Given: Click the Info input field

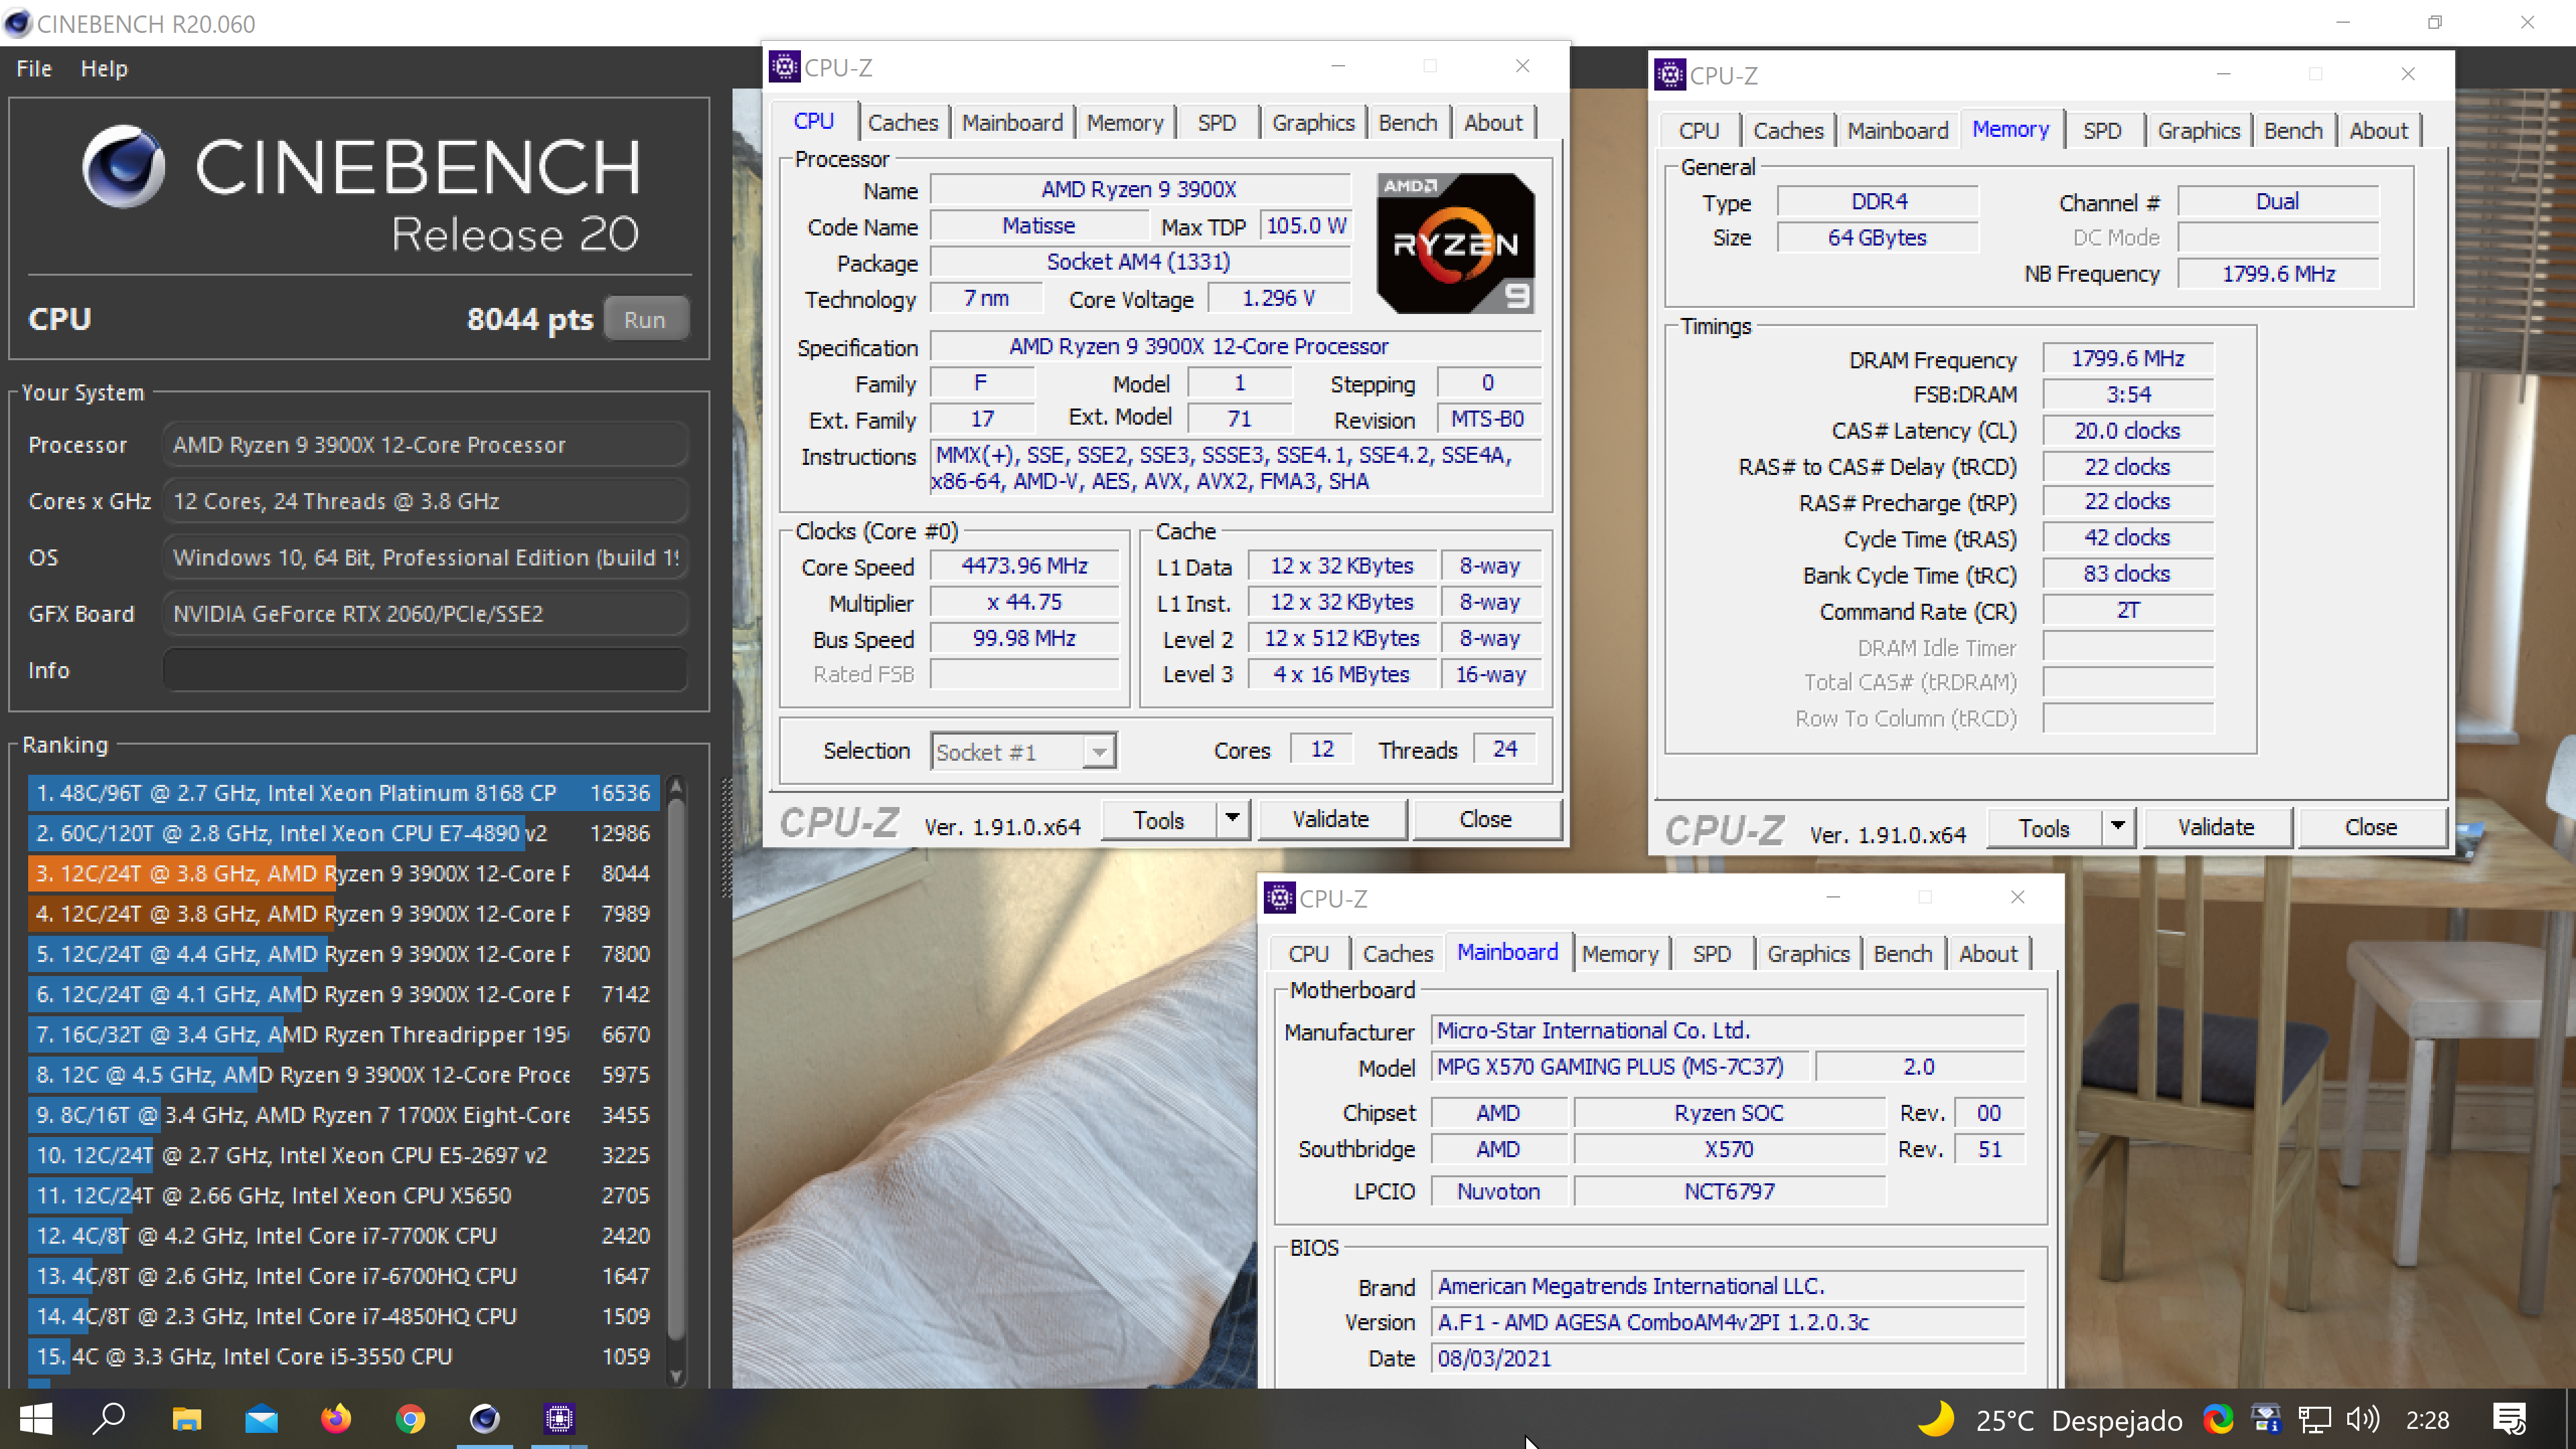Looking at the screenshot, I should coord(425,670).
